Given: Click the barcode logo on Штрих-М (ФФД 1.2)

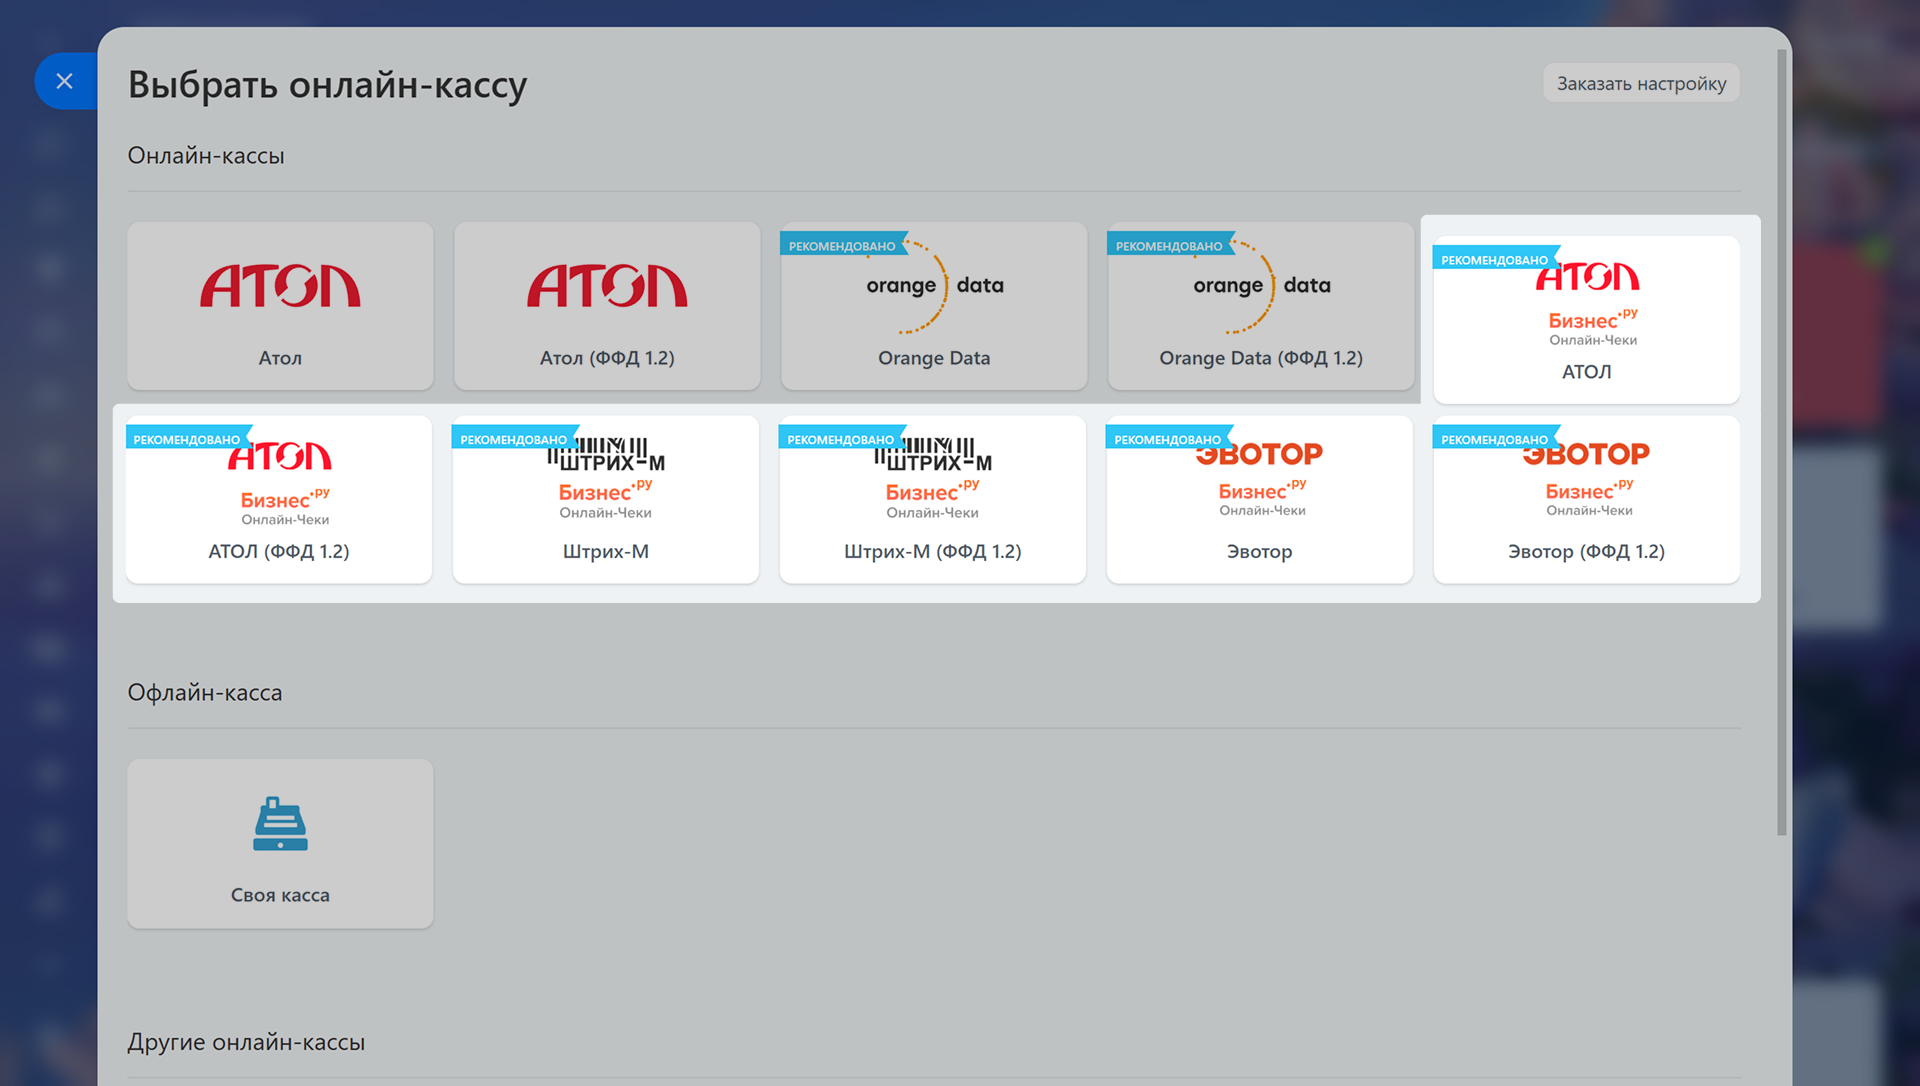Looking at the screenshot, I should (933, 454).
